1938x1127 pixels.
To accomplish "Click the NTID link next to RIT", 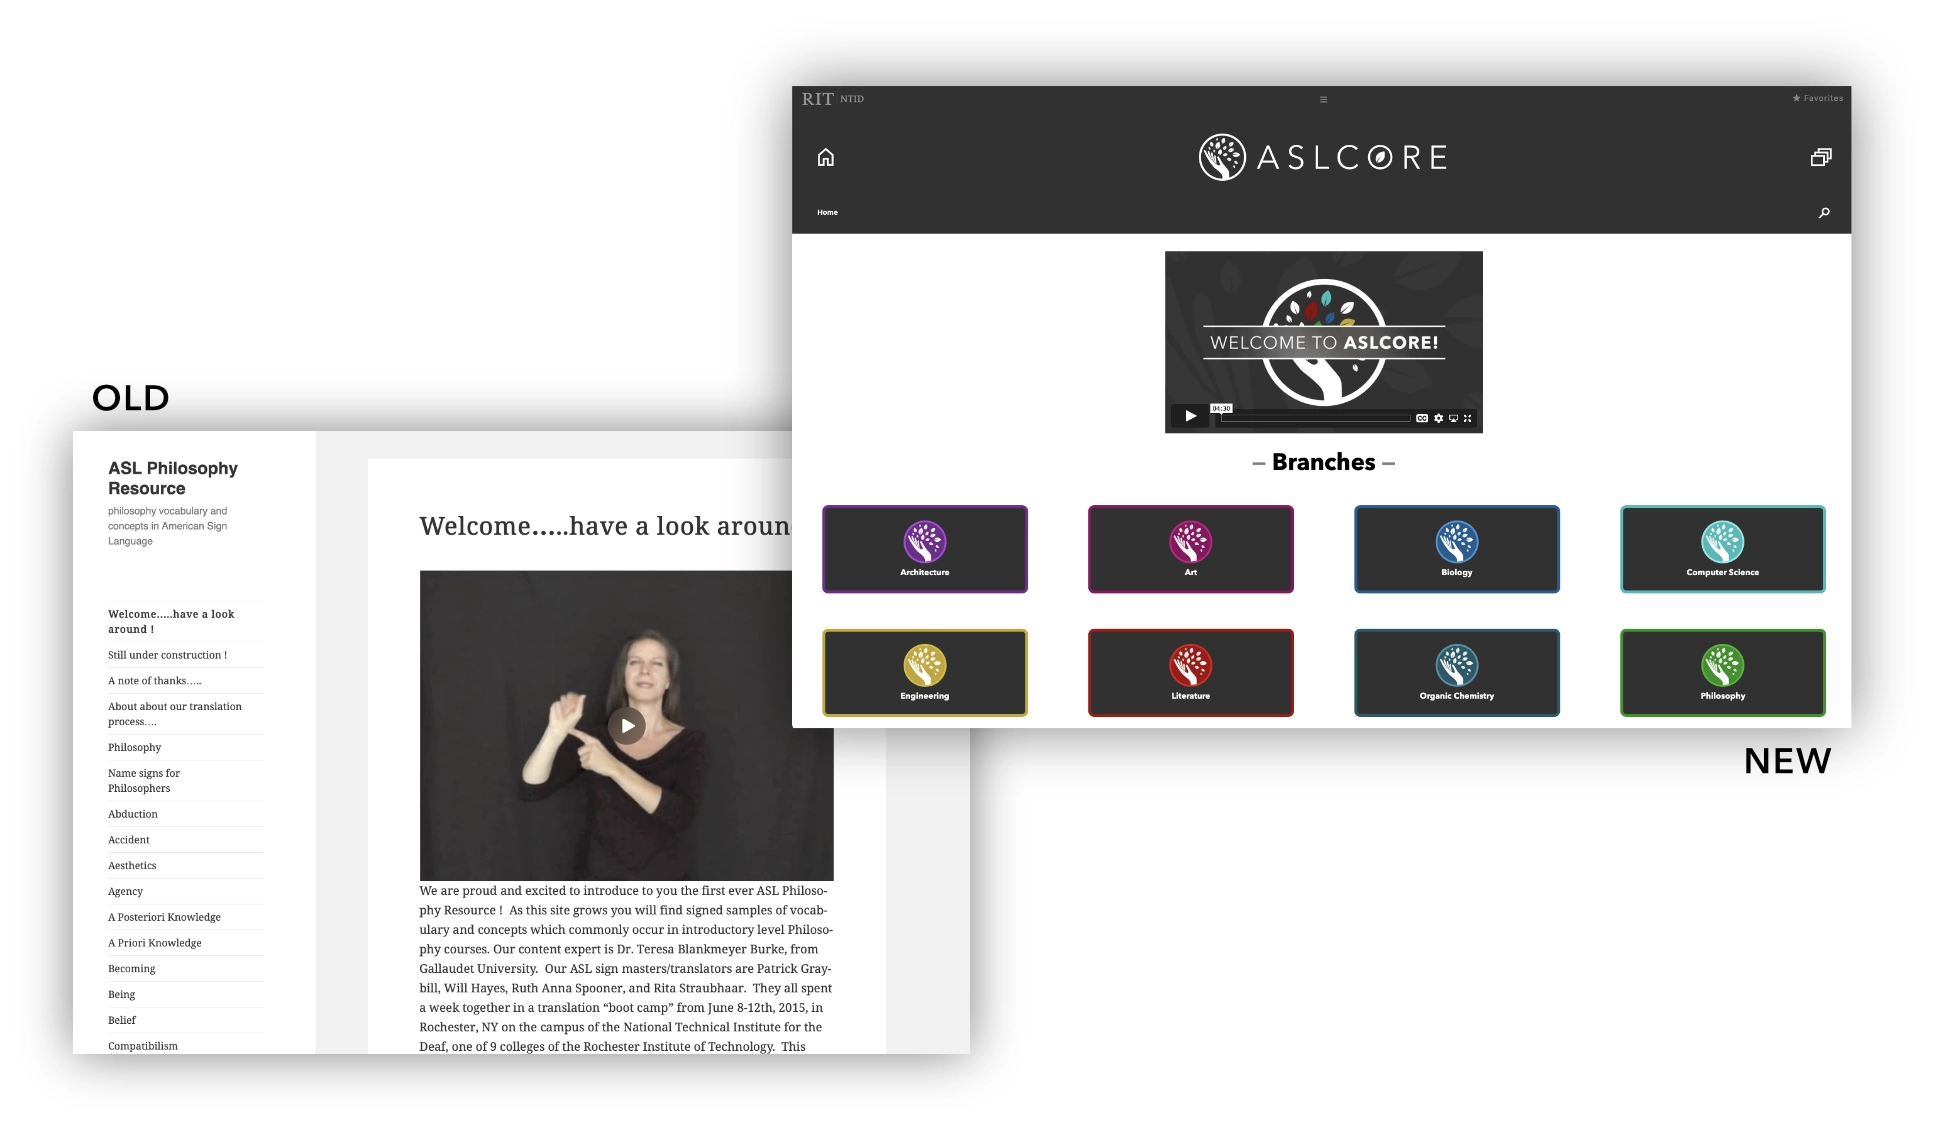I will point(852,99).
